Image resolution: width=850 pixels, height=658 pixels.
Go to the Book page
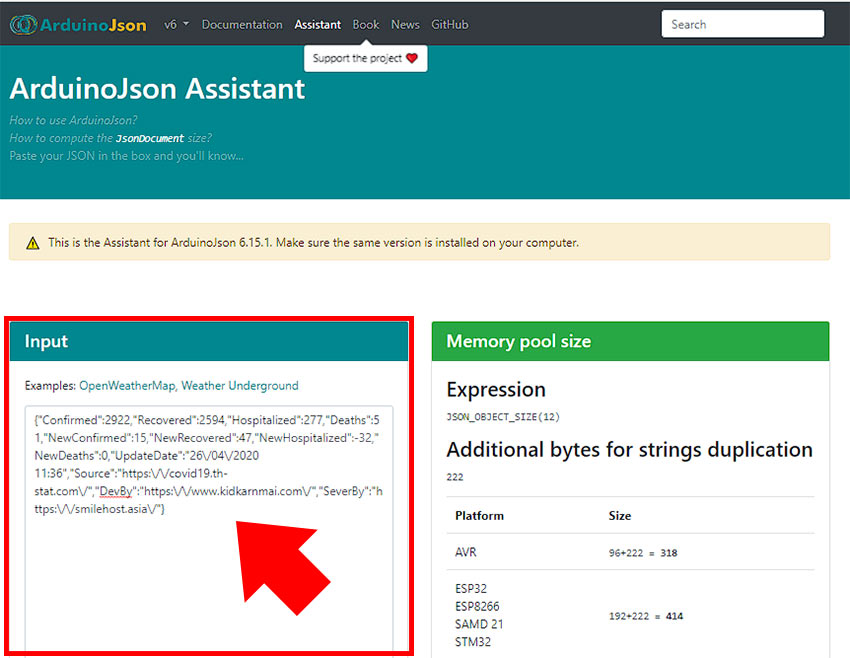366,24
